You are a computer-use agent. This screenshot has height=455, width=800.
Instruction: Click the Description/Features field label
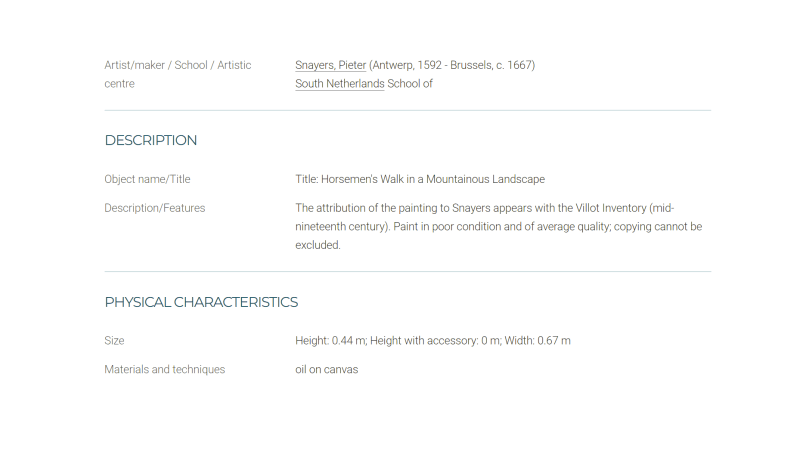pyautogui.click(x=155, y=208)
